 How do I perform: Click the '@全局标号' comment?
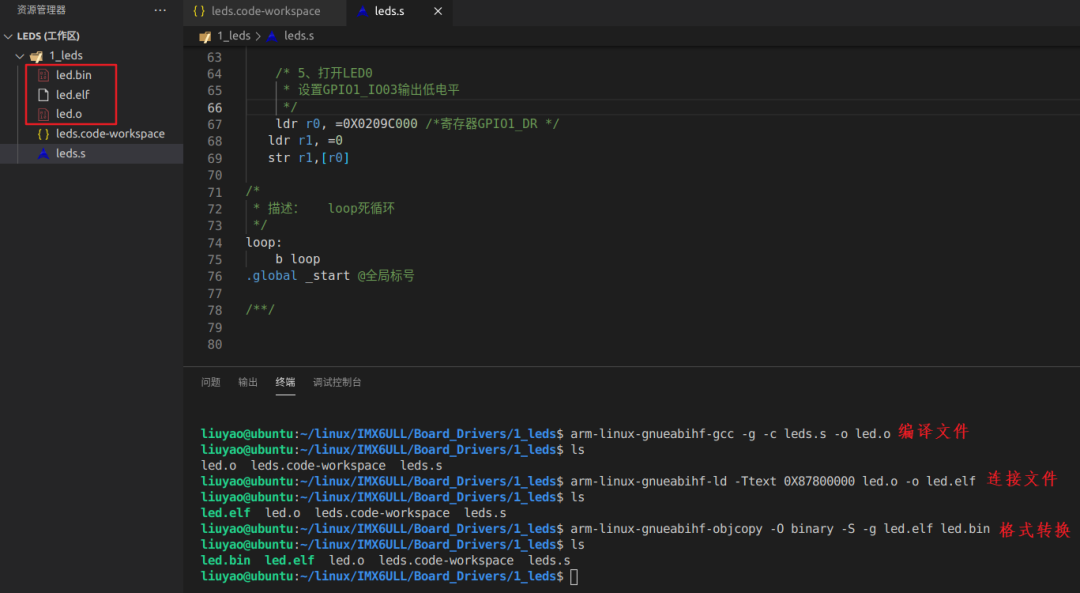coord(386,276)
